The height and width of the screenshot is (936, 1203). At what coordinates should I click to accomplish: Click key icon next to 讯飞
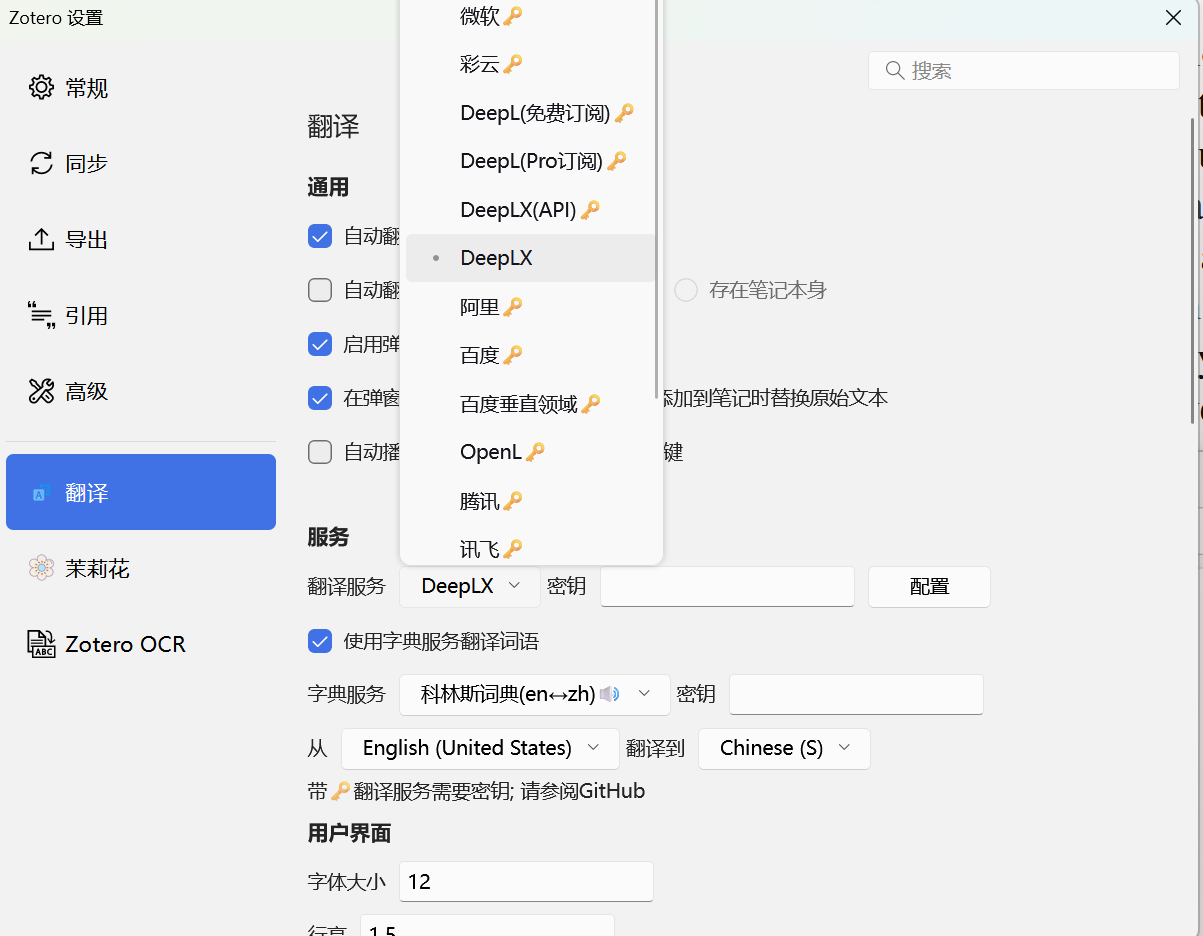coord(513,548)
